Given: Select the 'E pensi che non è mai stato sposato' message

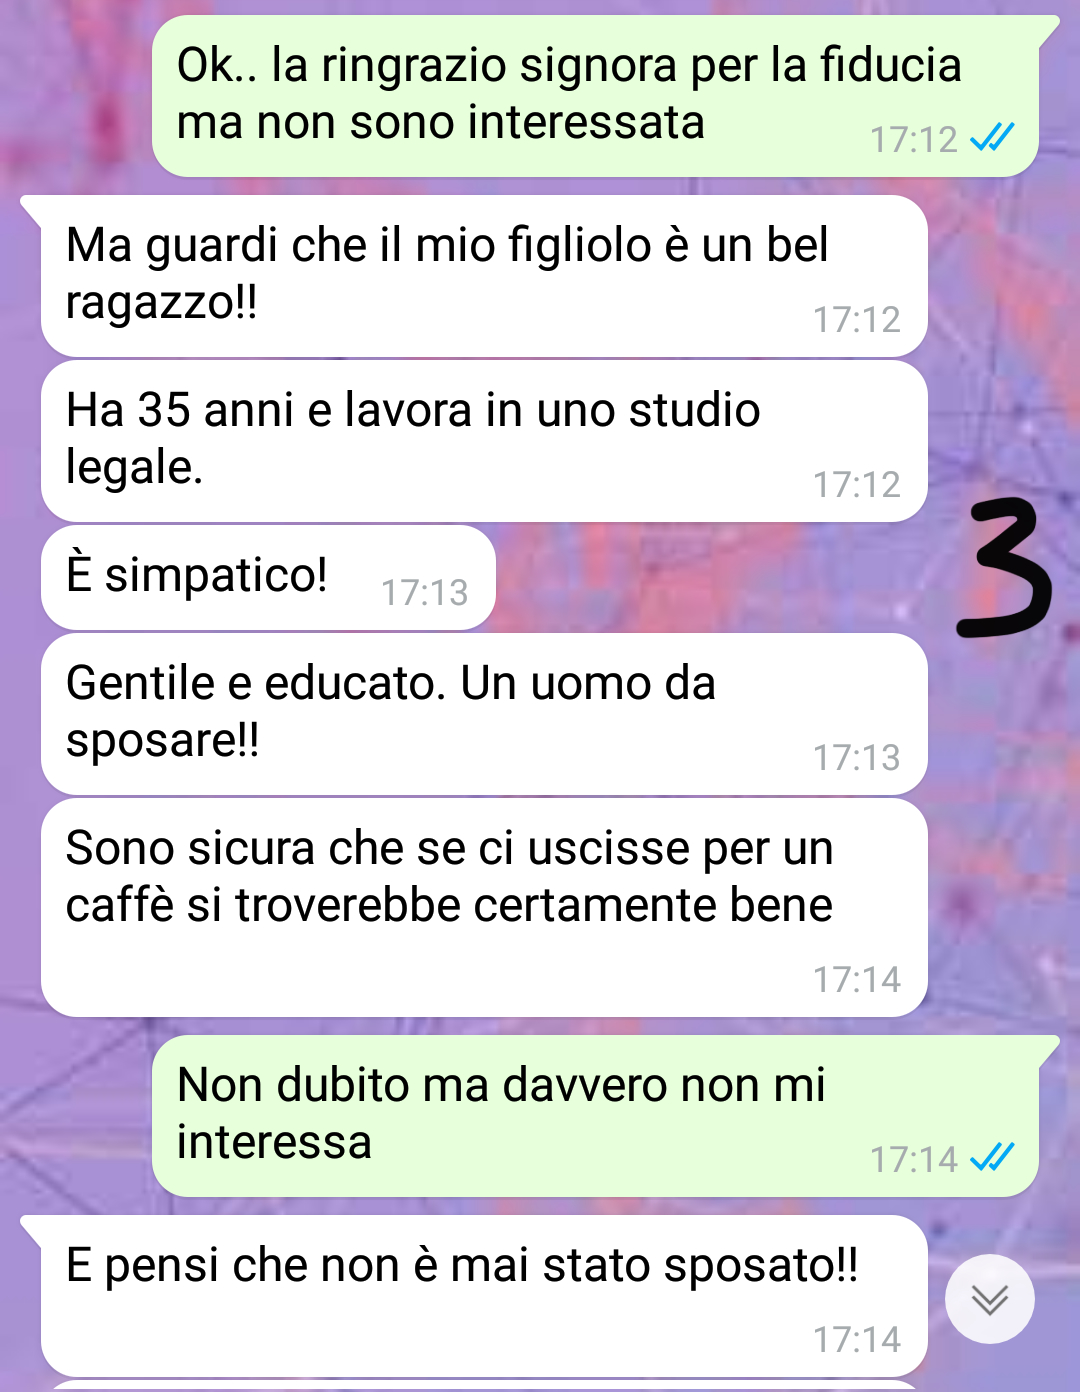Looking at the screenshot, I should coord(484,1296).
